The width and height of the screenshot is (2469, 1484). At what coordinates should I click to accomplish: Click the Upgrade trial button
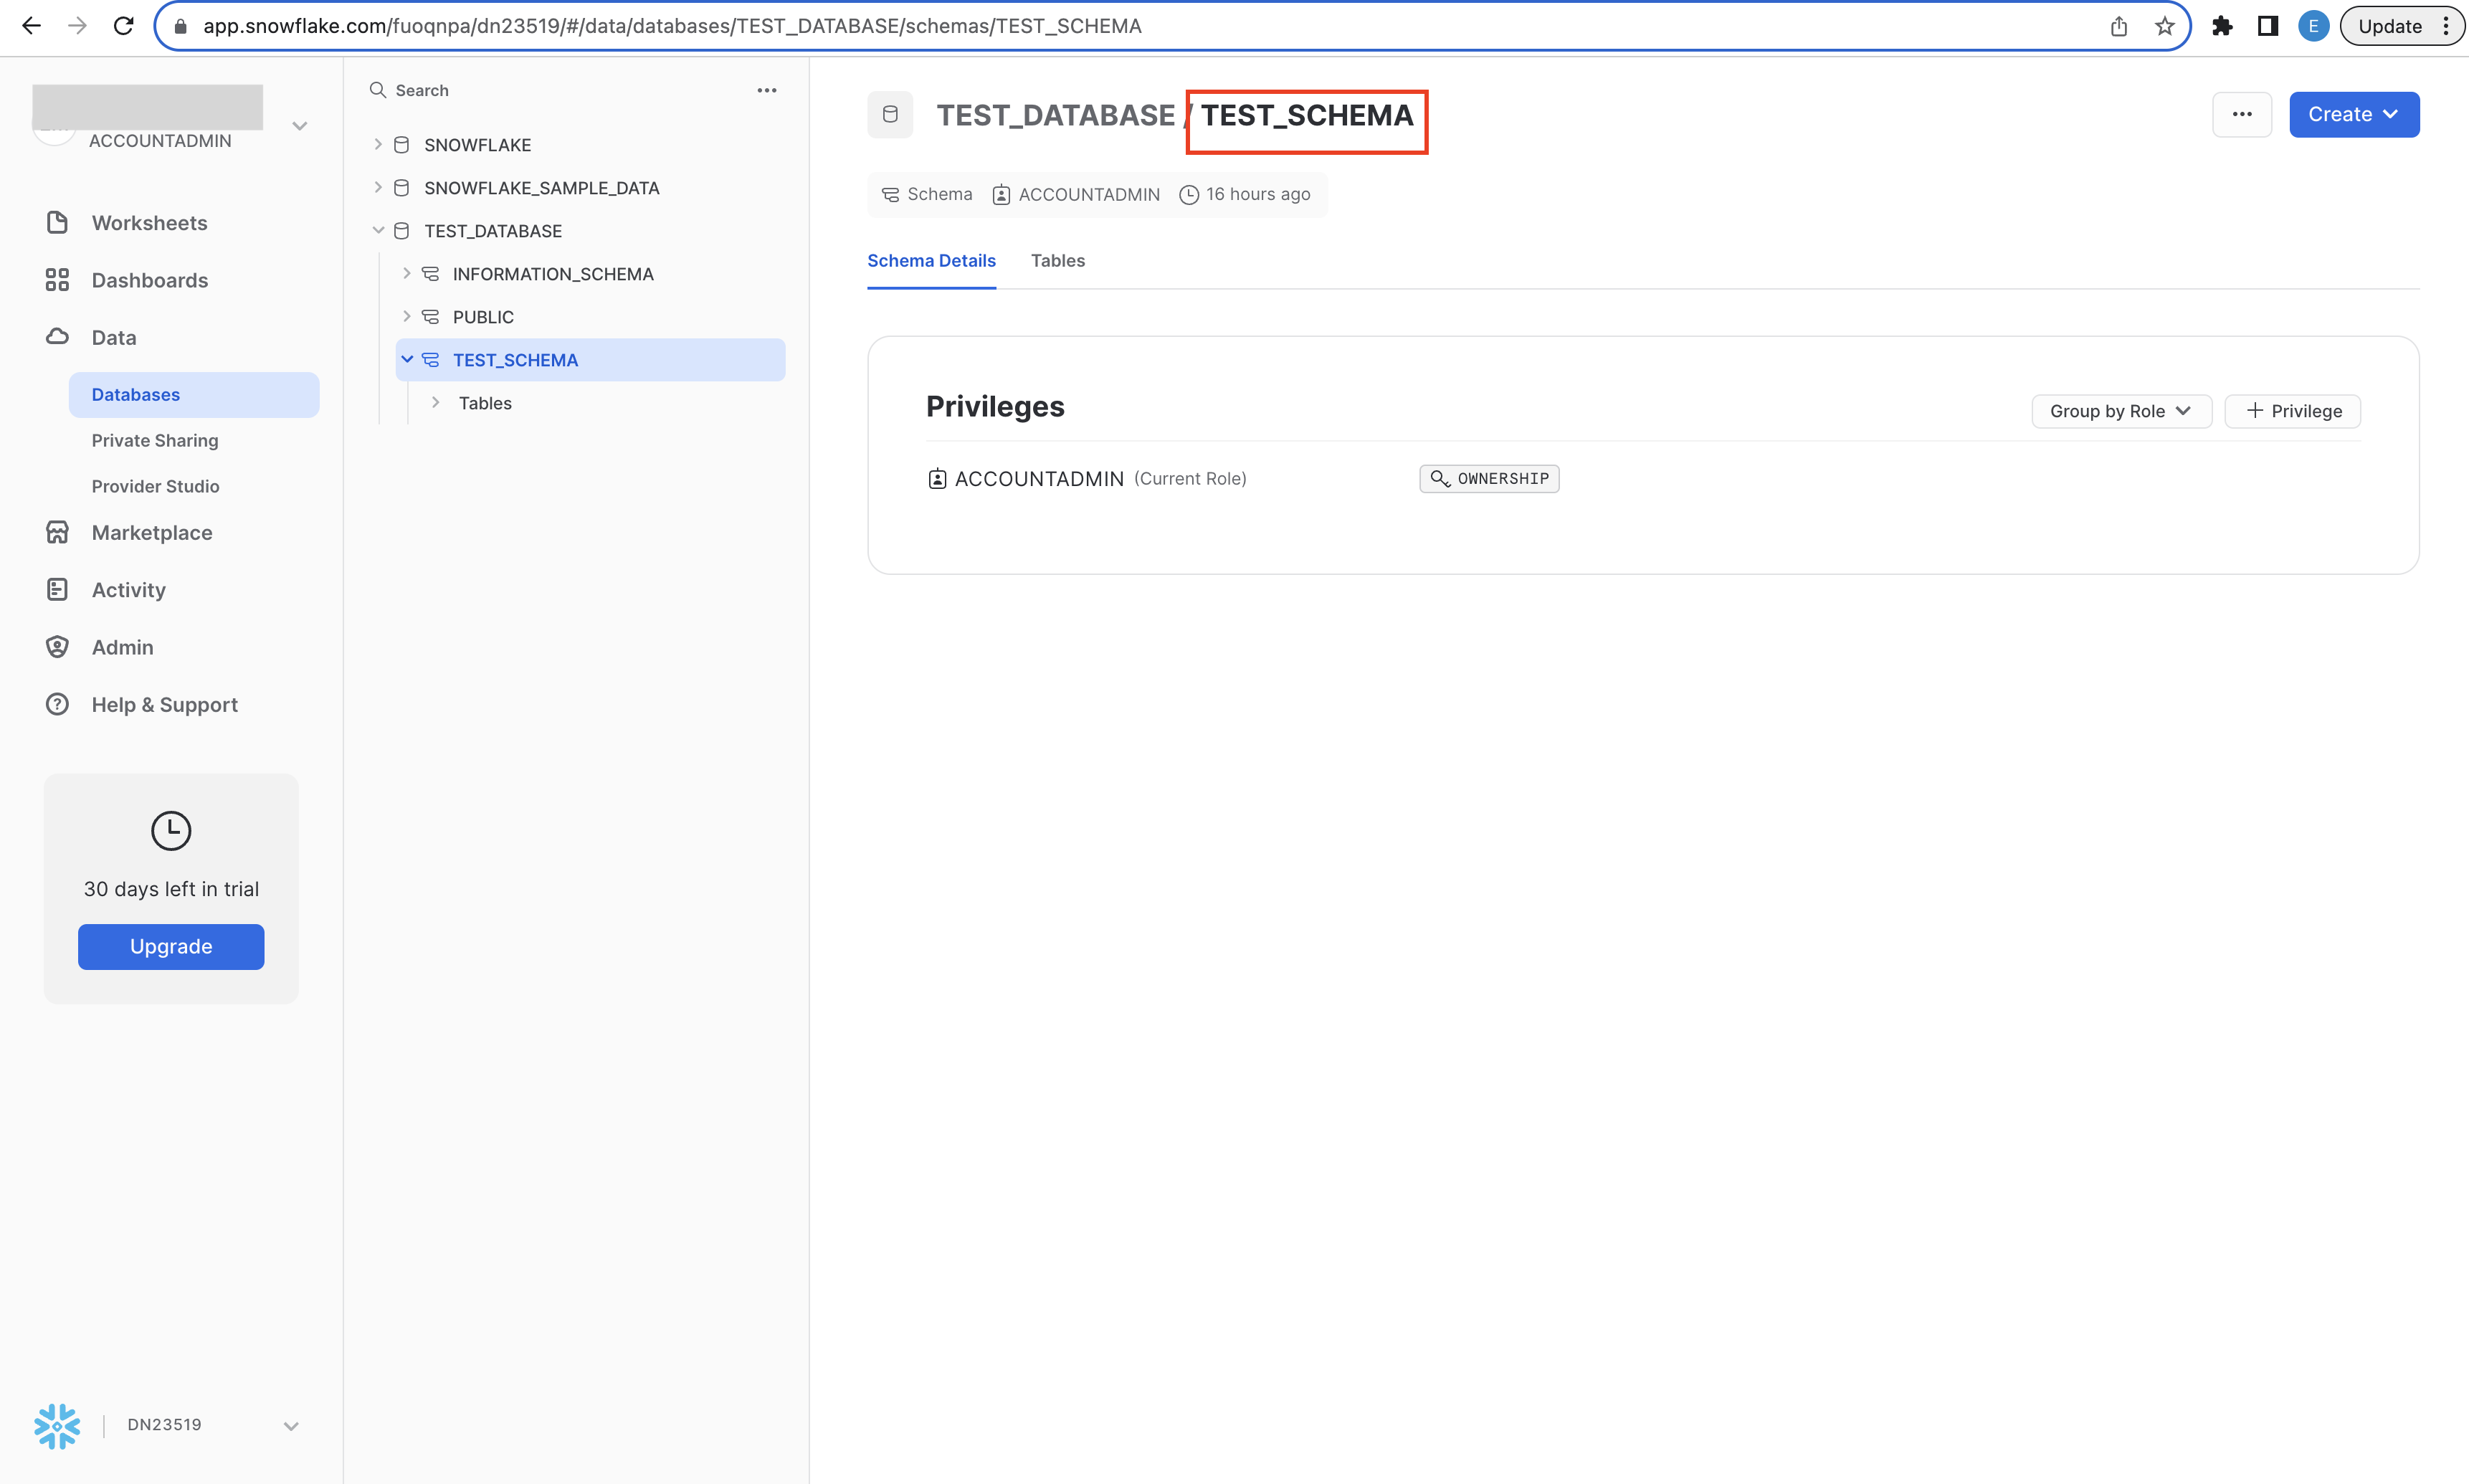pyautogui.click(x=171, y=947)
